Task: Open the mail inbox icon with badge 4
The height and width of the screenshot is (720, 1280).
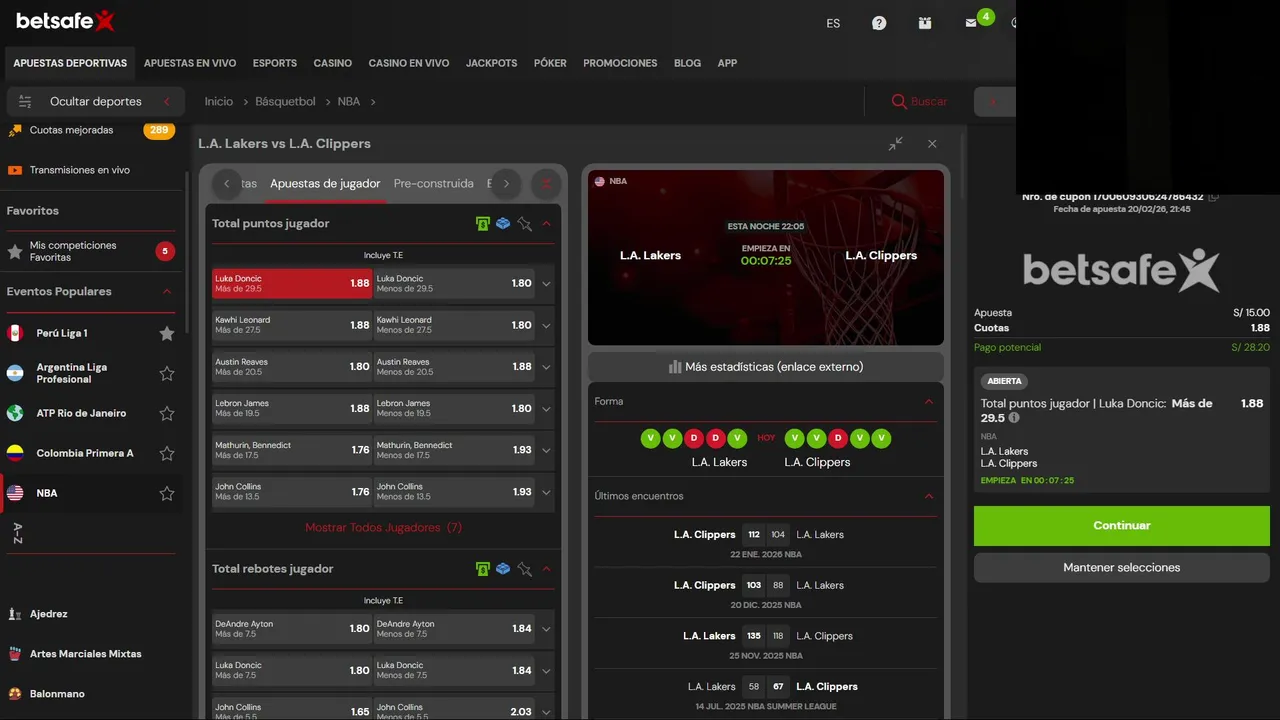Action: click(971, 23)
